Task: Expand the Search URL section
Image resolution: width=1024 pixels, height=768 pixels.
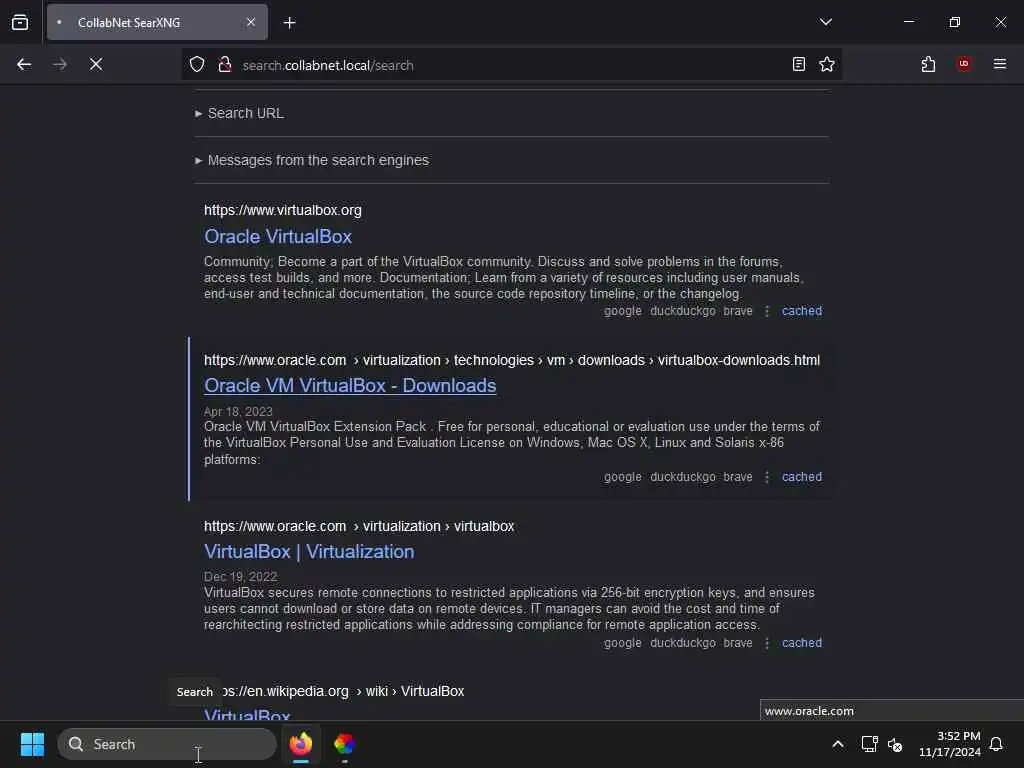Action: click(240, 113)
